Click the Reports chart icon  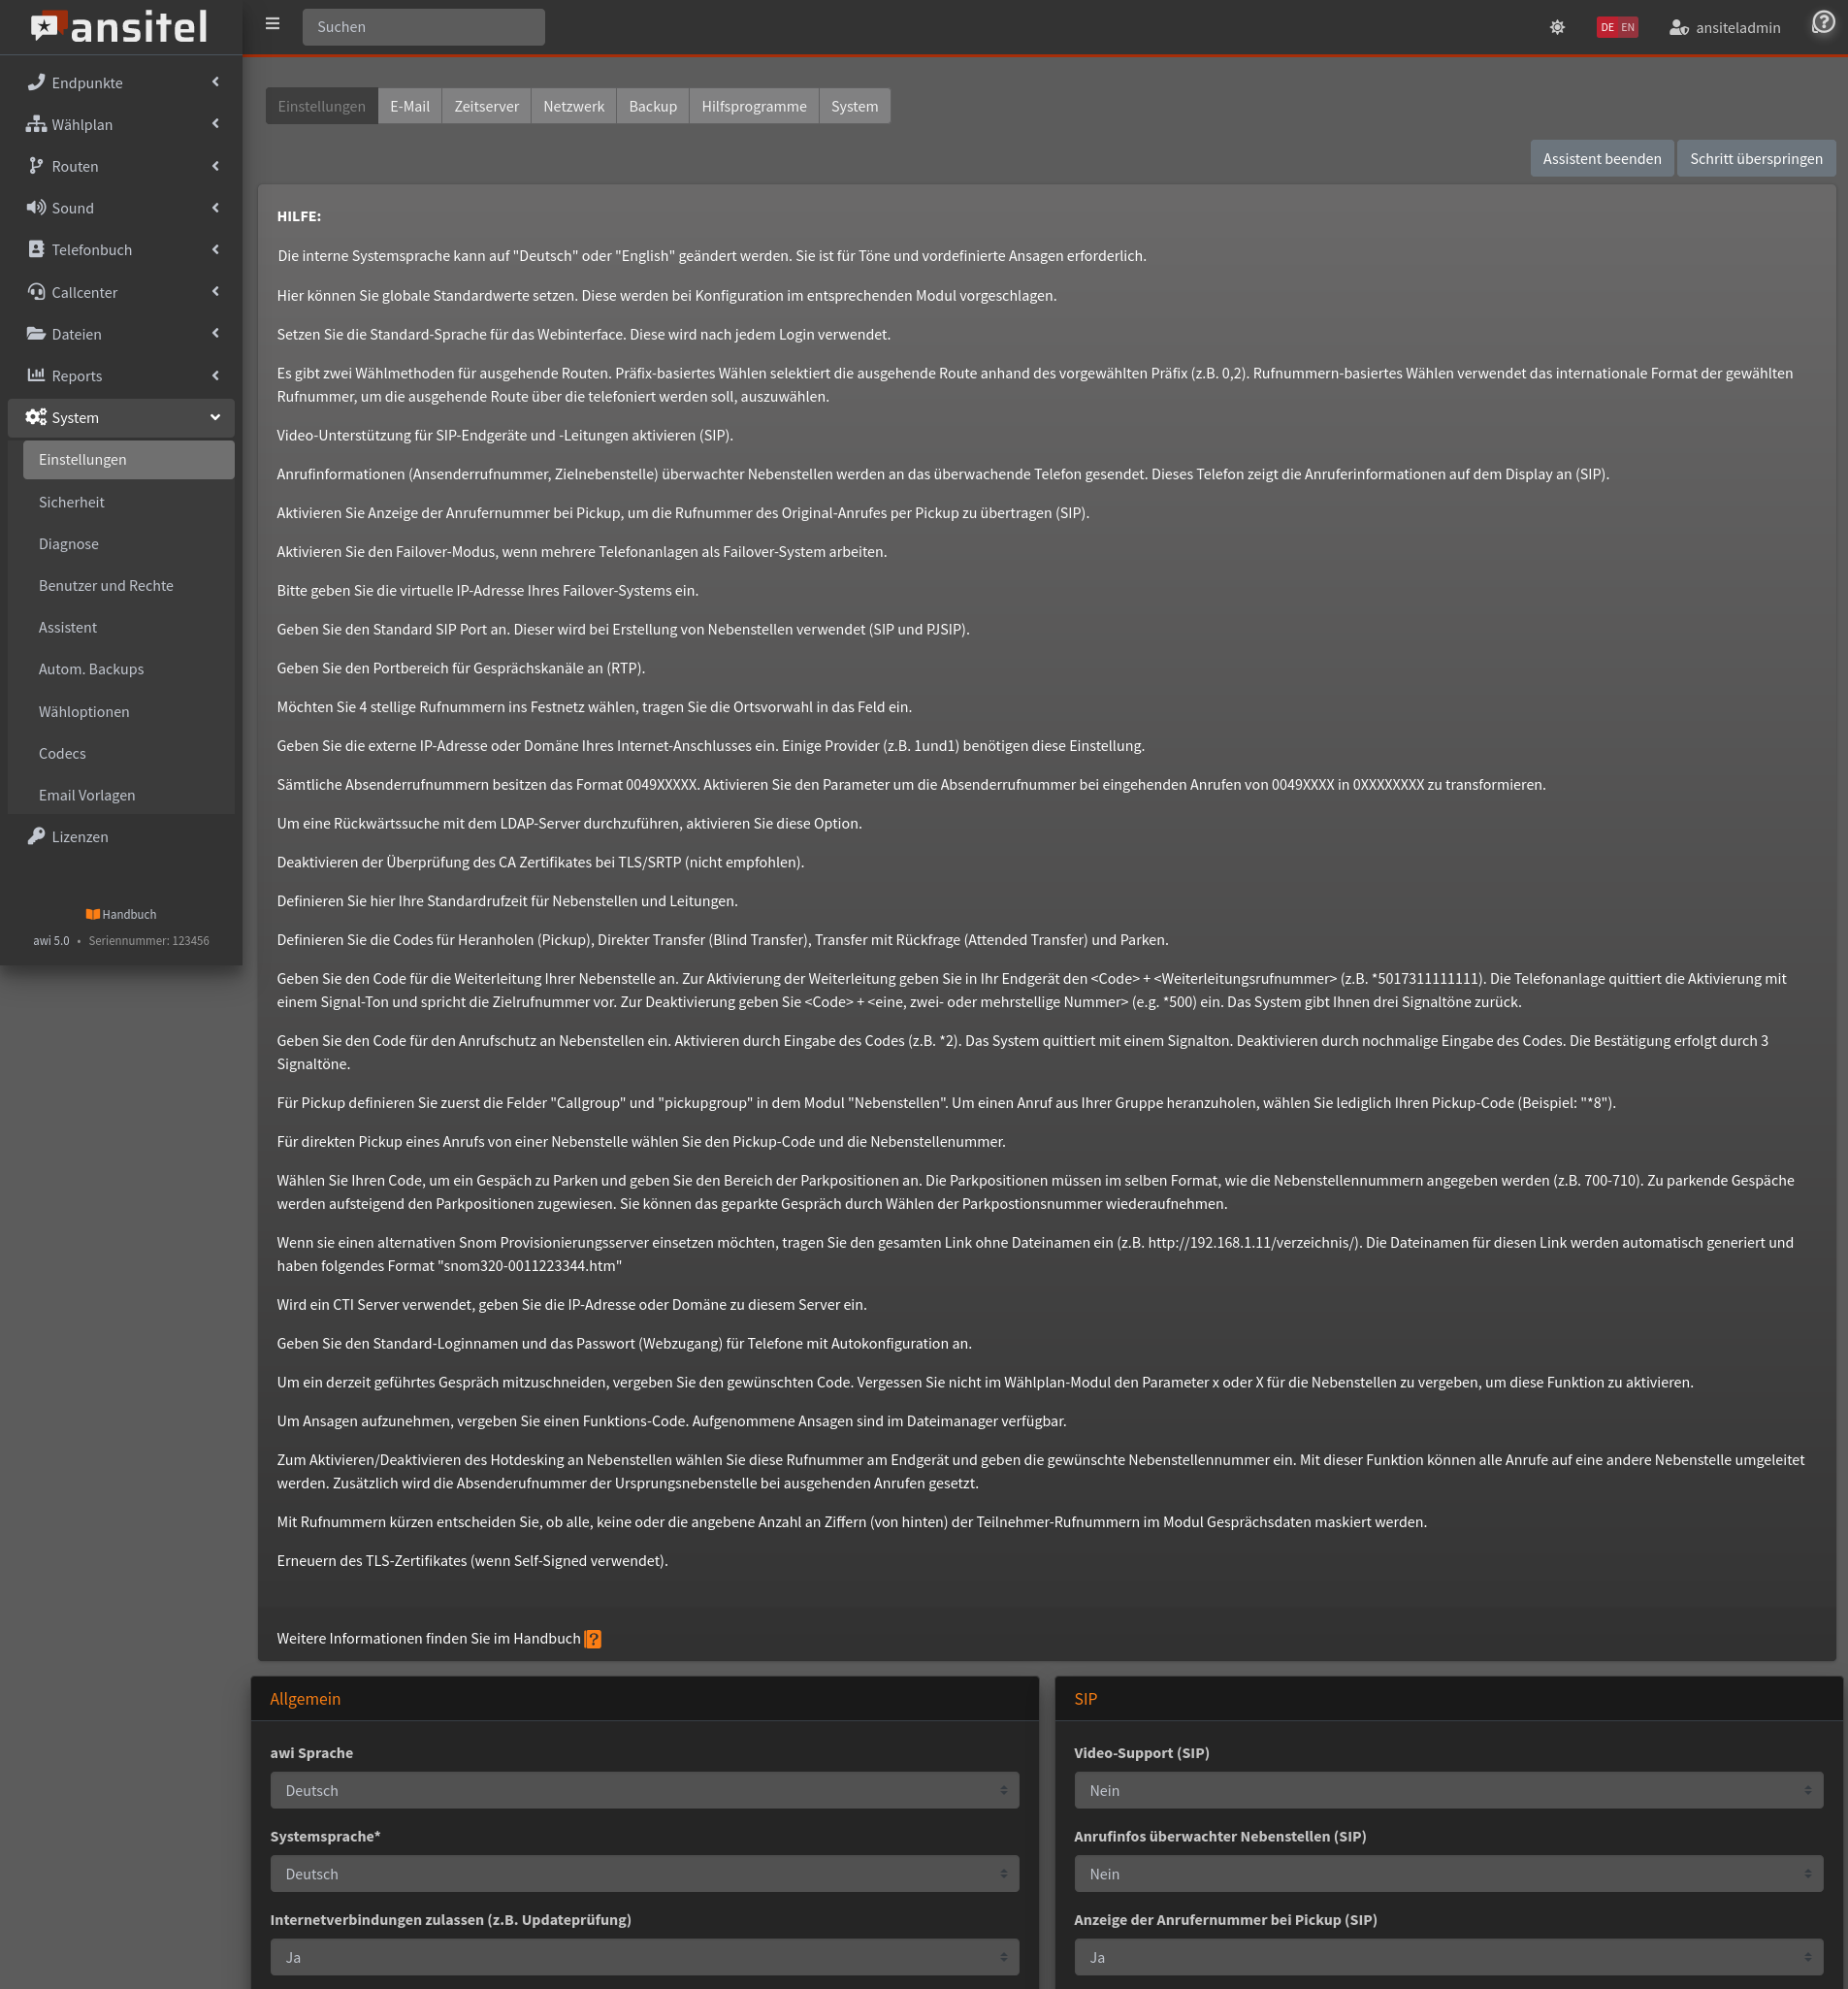pos(36,375)
